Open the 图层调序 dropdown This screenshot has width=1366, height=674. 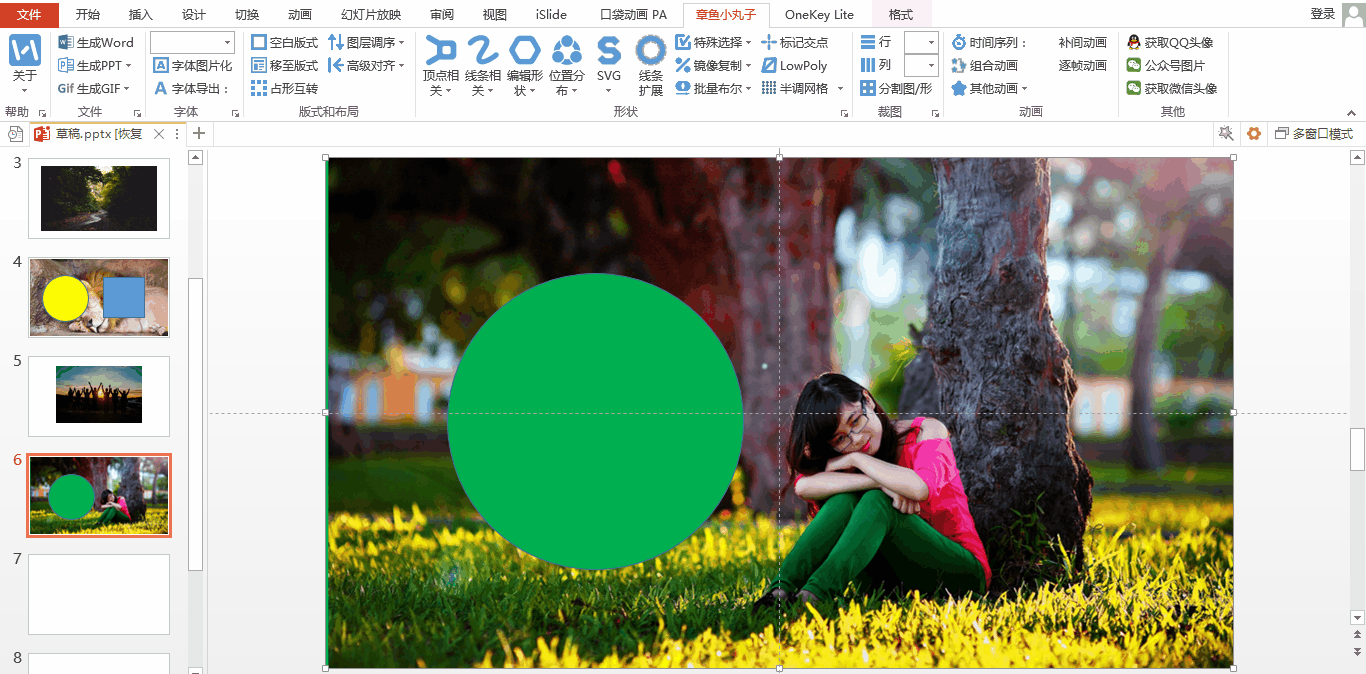coord(367,42)
